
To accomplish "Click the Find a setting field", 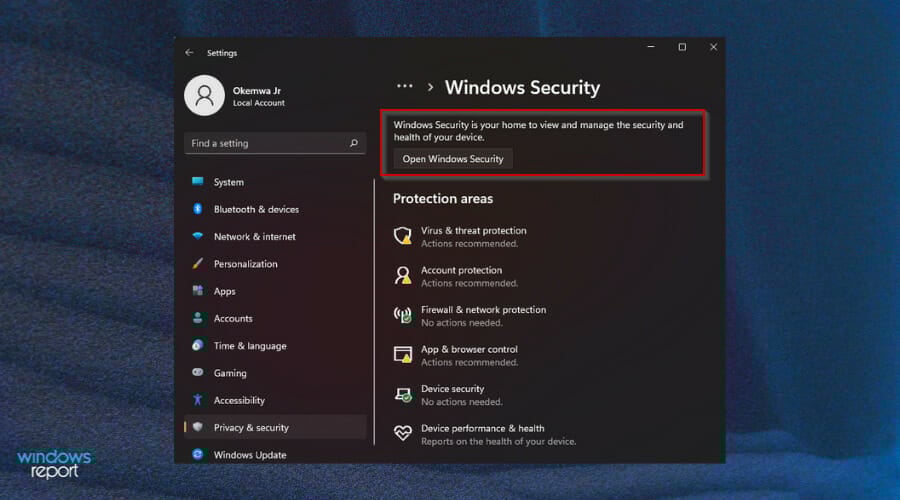I will tap(275, 143).
